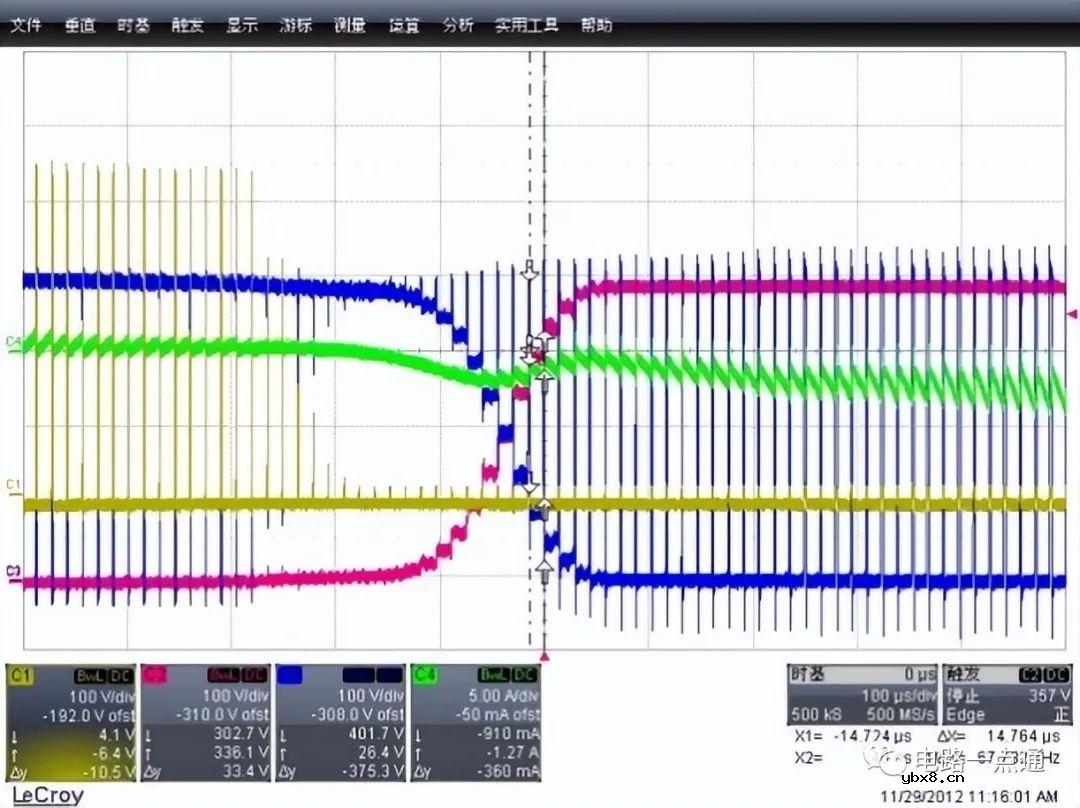This screenshot has height=808, width=1080.
Task: Open the 触发 (Trigger) menu
Action: [187, 26]
